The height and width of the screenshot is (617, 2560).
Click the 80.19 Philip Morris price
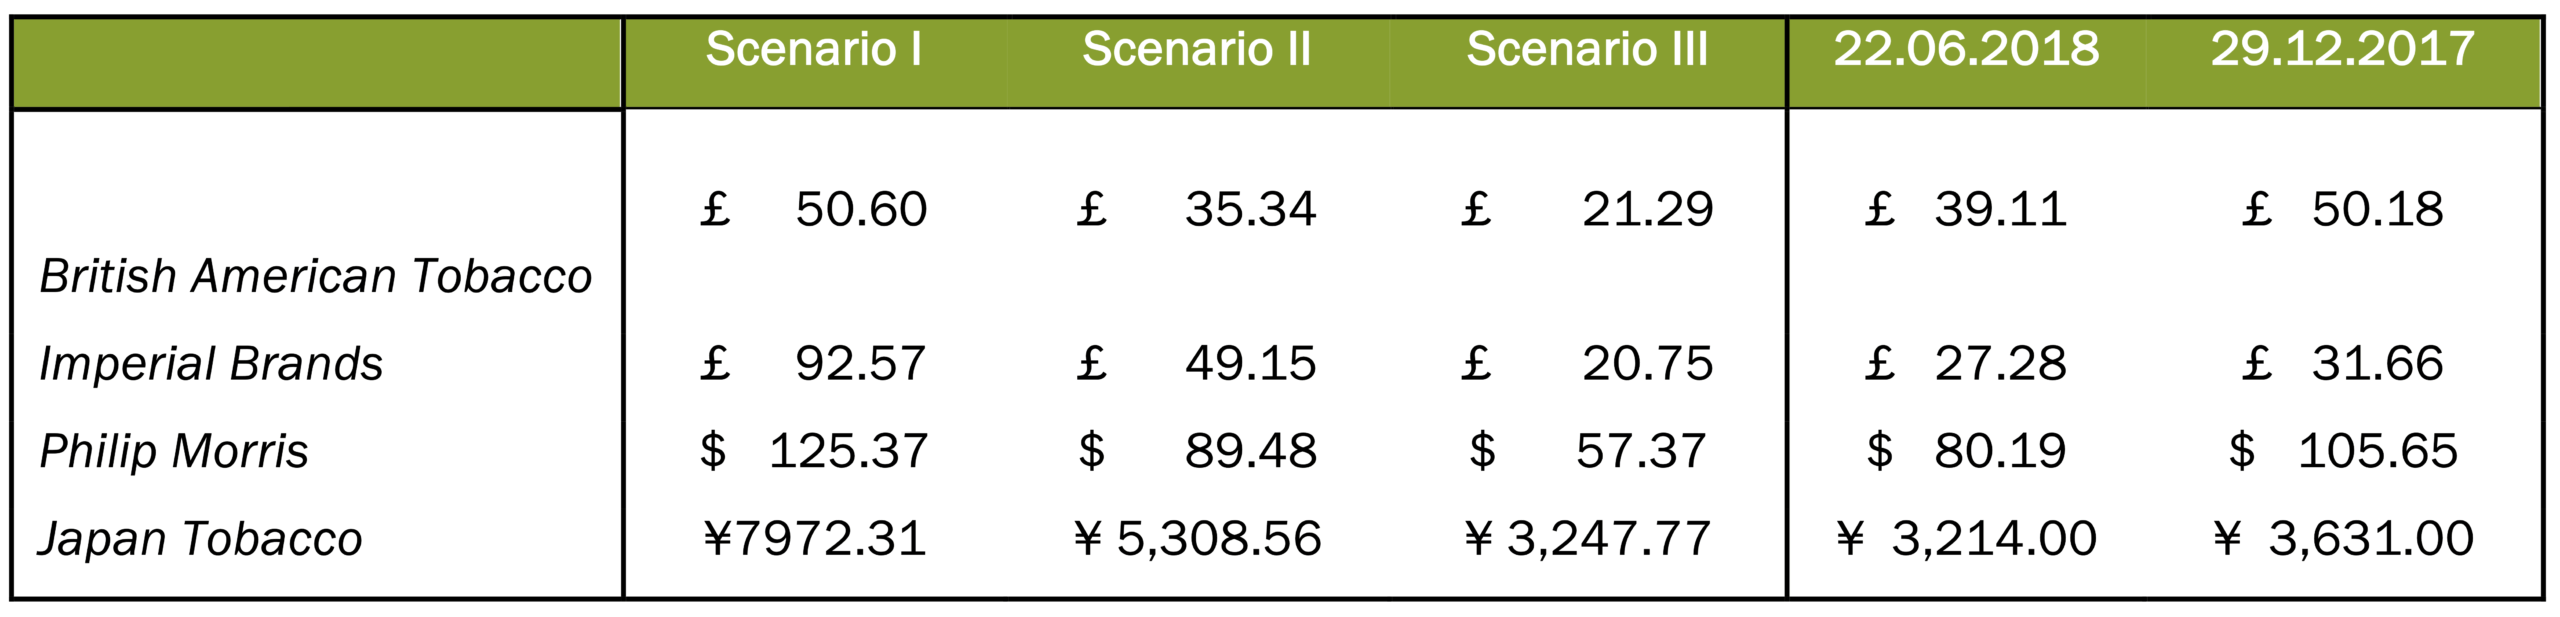click(x=2000, y=452)
